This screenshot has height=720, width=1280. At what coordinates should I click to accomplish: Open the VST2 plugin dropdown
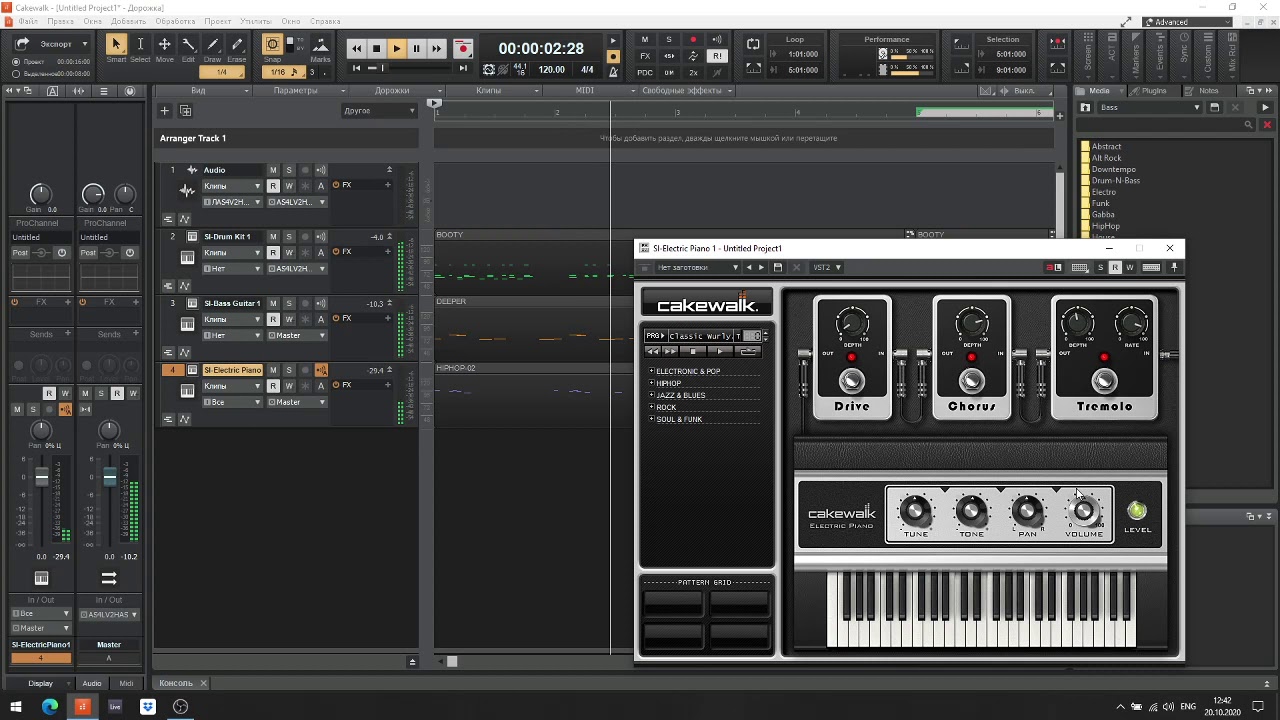pos(827,268)
